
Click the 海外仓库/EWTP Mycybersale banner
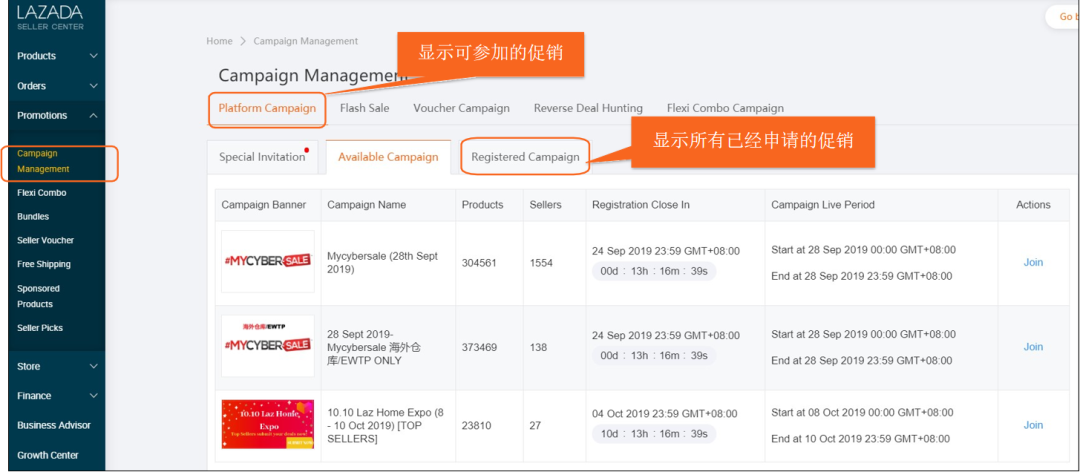coord(268,346)
